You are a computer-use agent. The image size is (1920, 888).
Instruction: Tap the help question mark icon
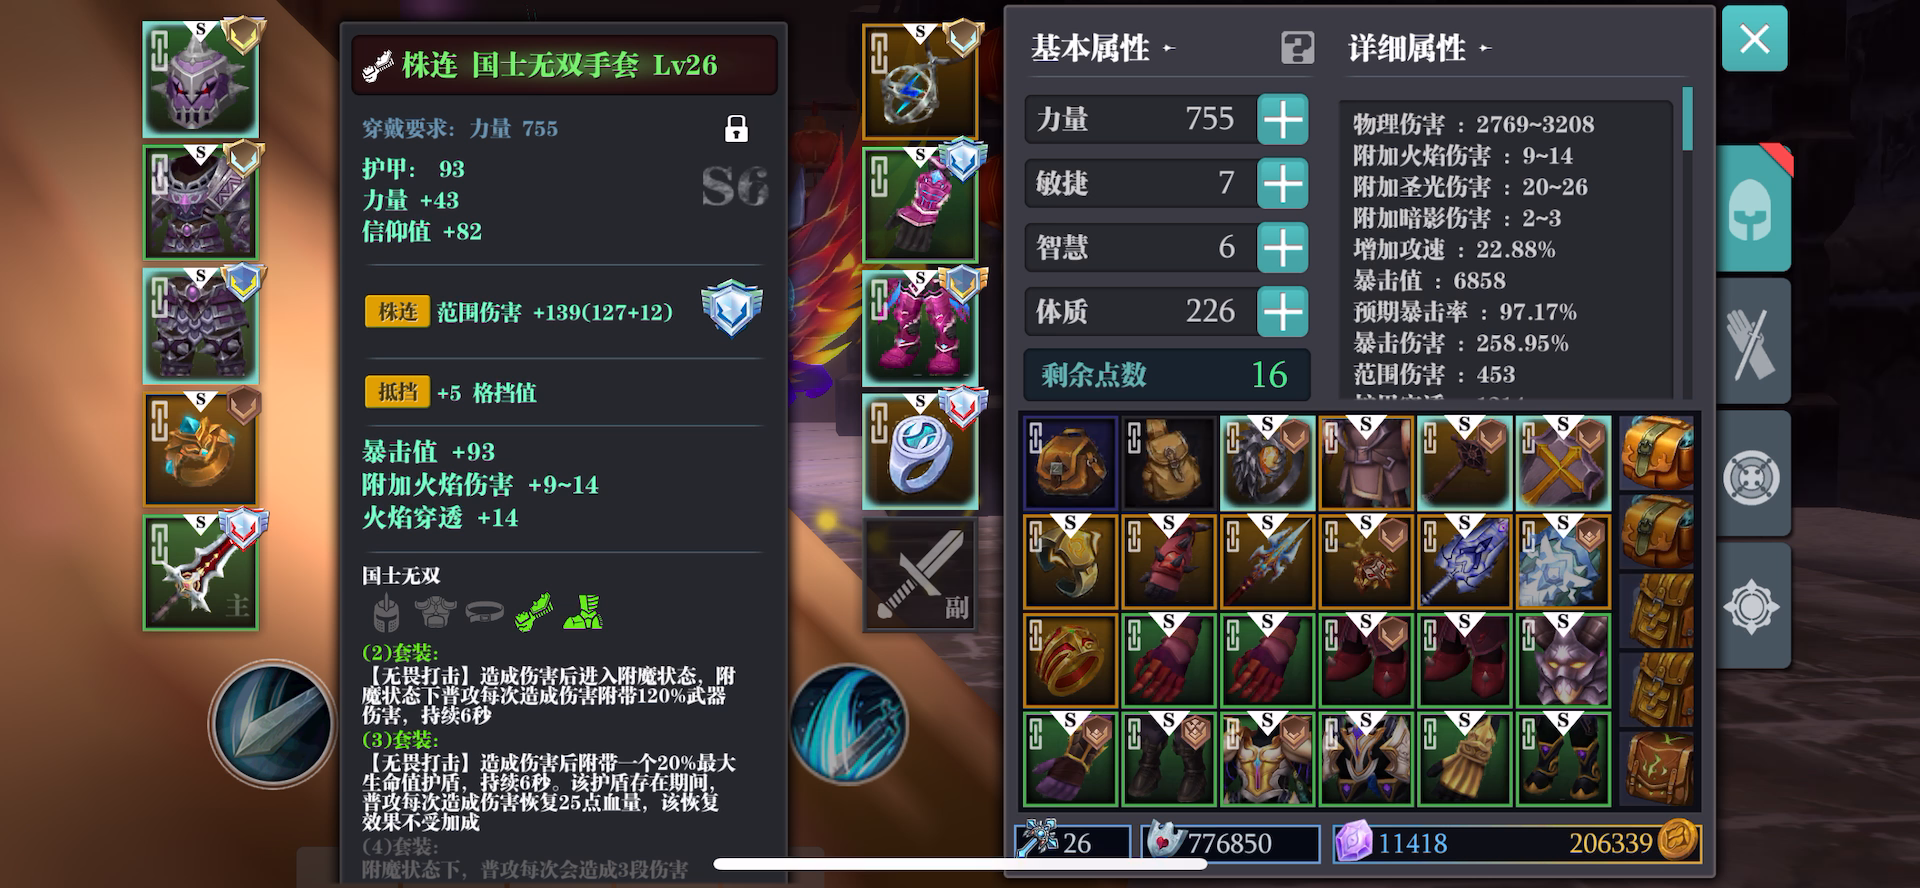tap(1297, 48)
